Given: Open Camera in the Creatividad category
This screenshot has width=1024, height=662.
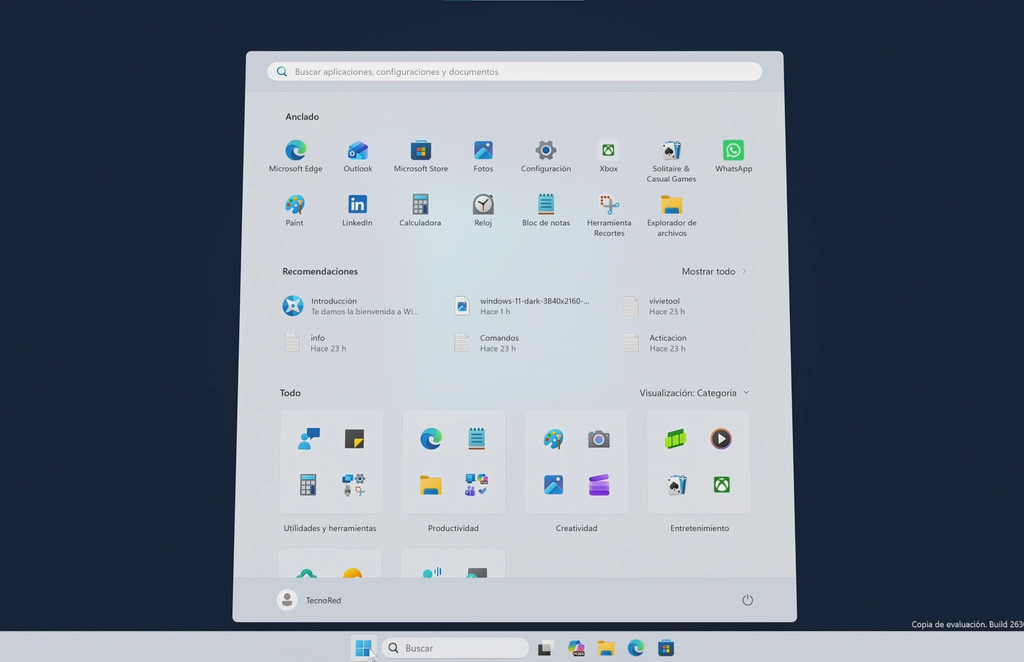Looking at the screenshot, I should (599, 439).
